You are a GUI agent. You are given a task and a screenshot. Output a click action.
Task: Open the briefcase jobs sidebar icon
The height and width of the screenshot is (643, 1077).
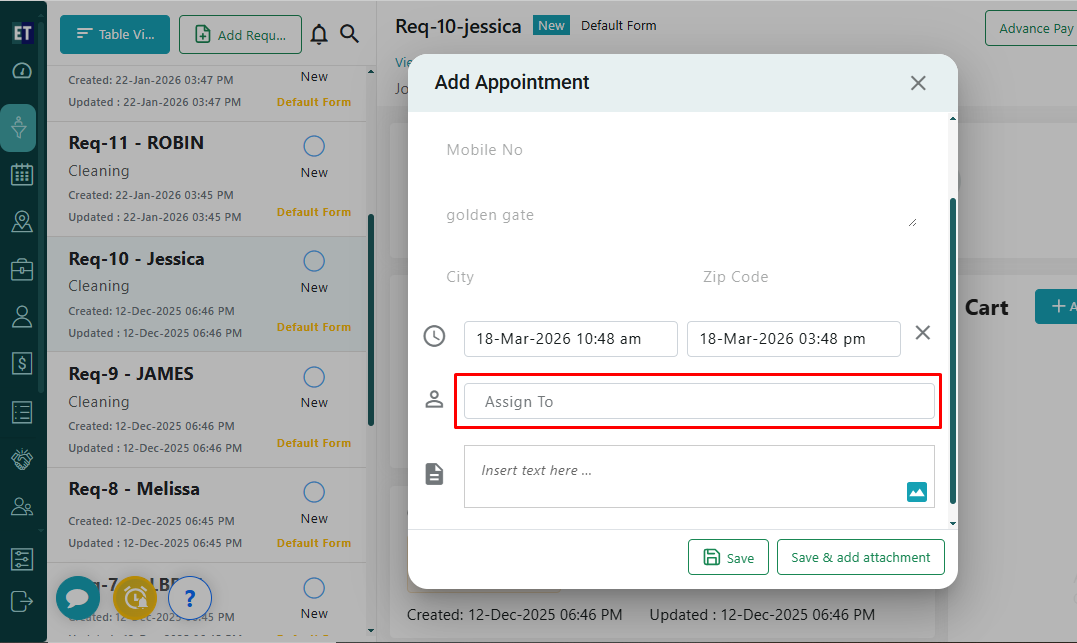(x=21, y=270)
